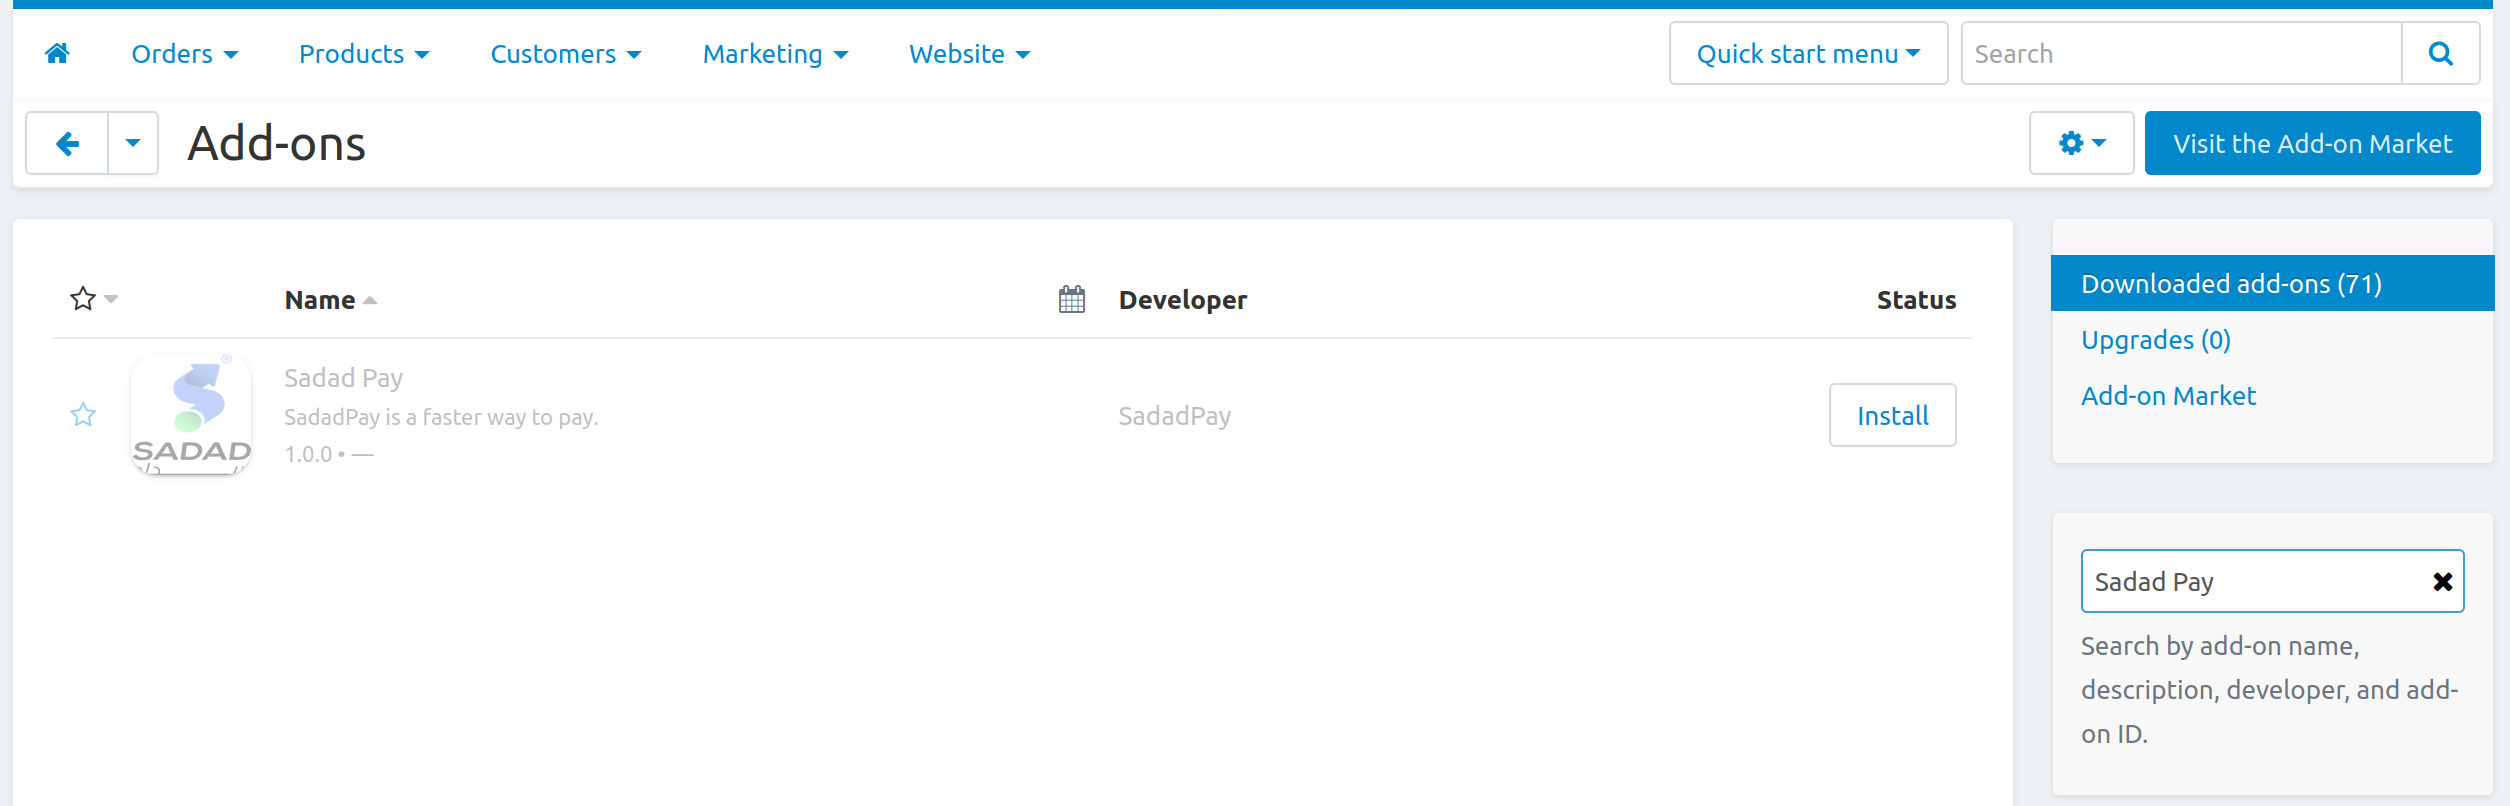Open the Upgrades (0) link
Viewport: 2510px width, 806px height.
[2156, 340]
